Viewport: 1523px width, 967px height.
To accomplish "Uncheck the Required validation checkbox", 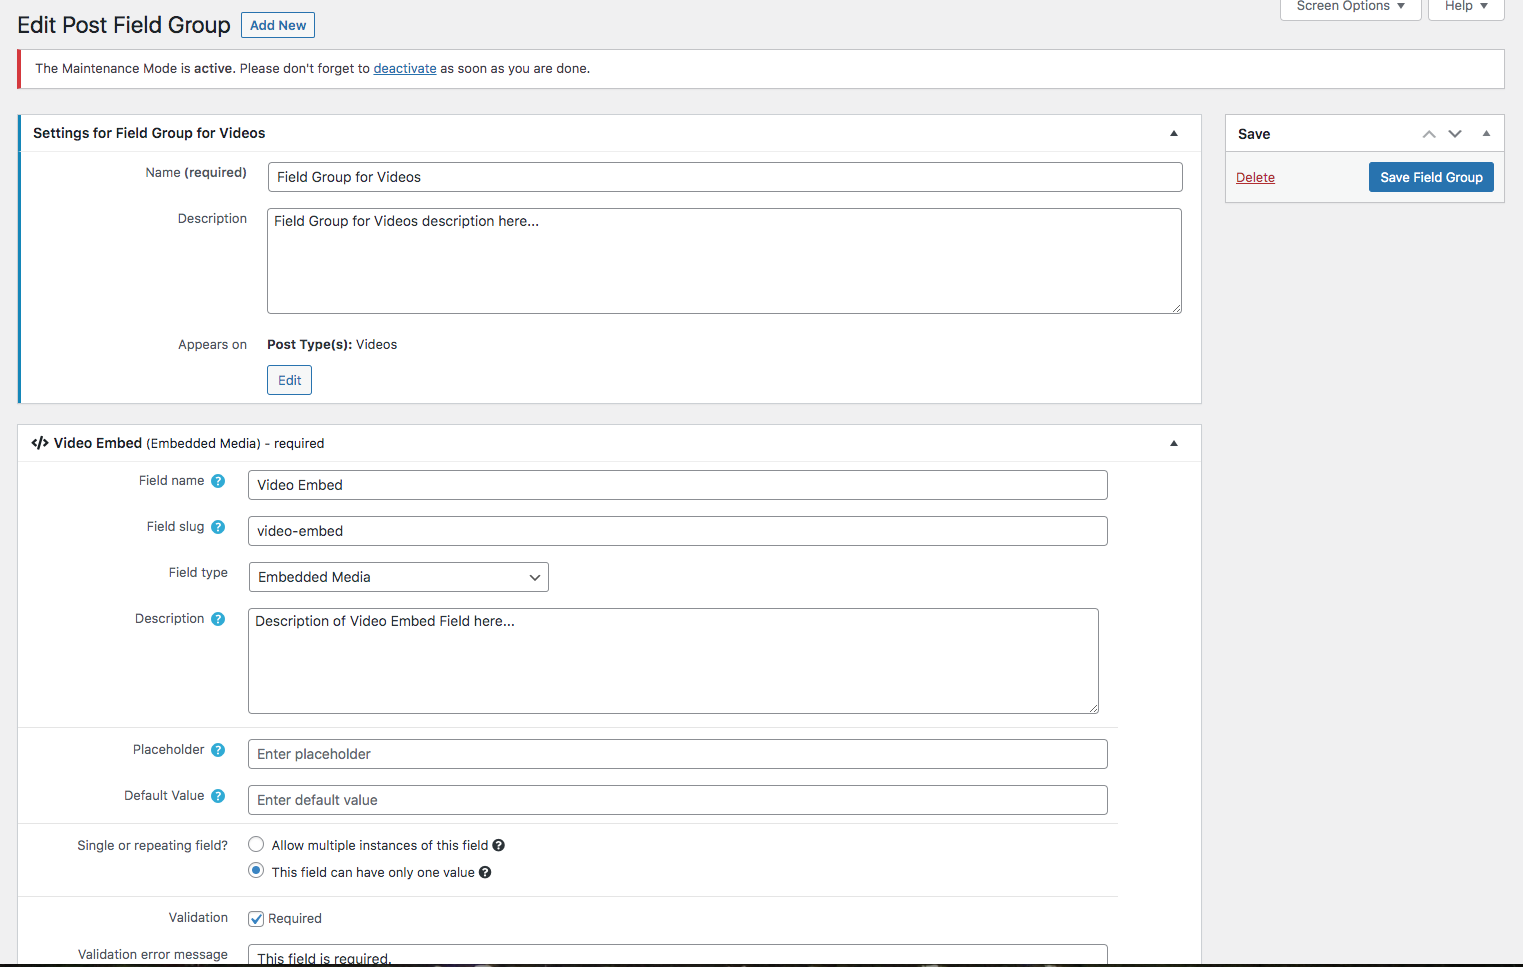I will coord(256,919).
